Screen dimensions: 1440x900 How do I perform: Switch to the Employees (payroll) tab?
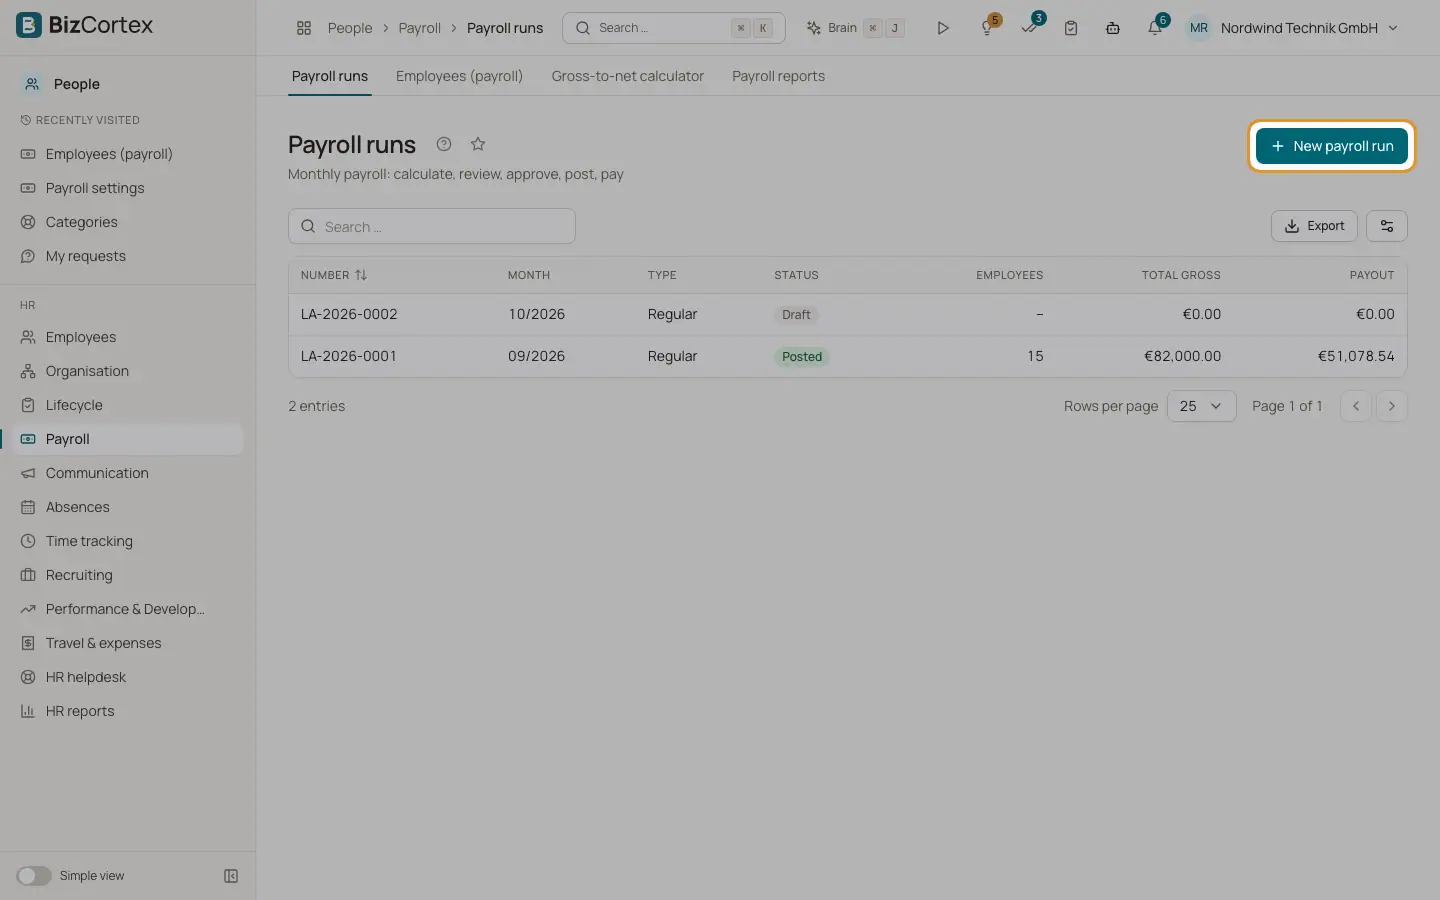tap(459, 76)
